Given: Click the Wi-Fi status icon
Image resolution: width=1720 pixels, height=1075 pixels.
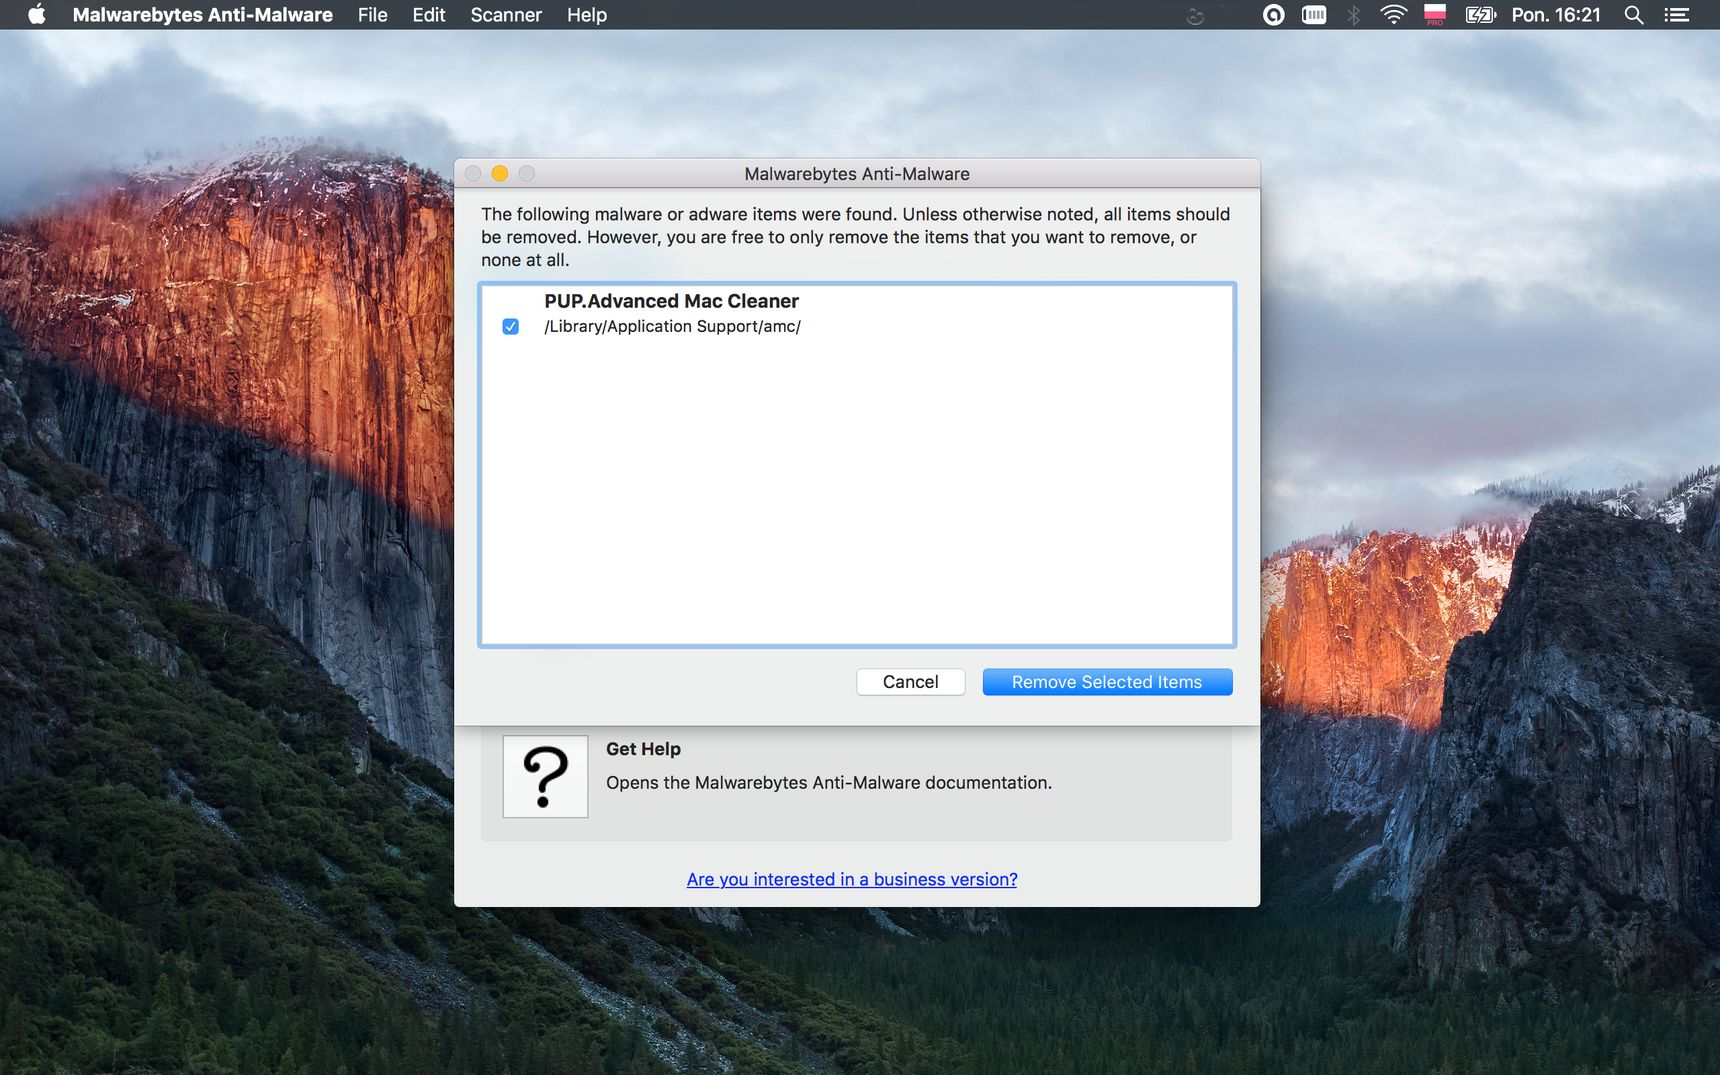Looking at the screenshot, I should (x=1393, y=15).
